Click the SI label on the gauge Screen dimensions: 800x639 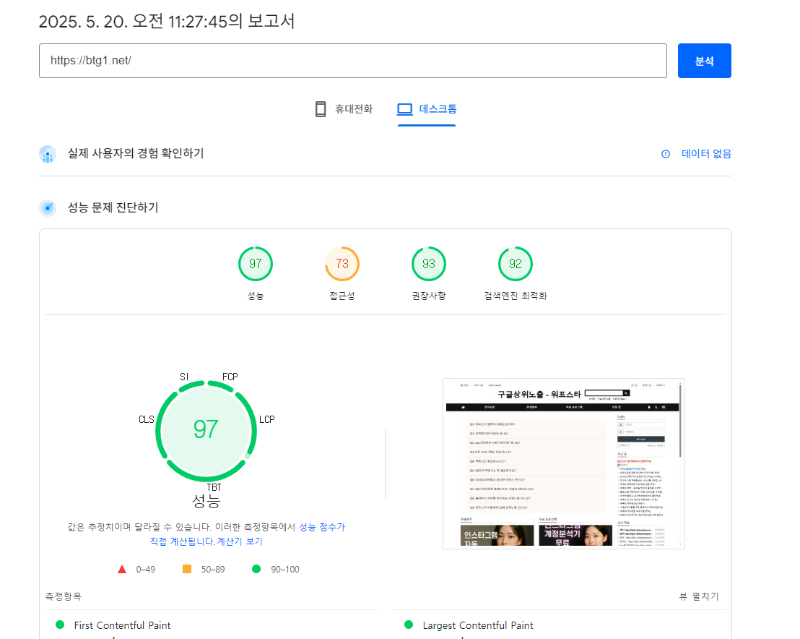tap(184, 377)
